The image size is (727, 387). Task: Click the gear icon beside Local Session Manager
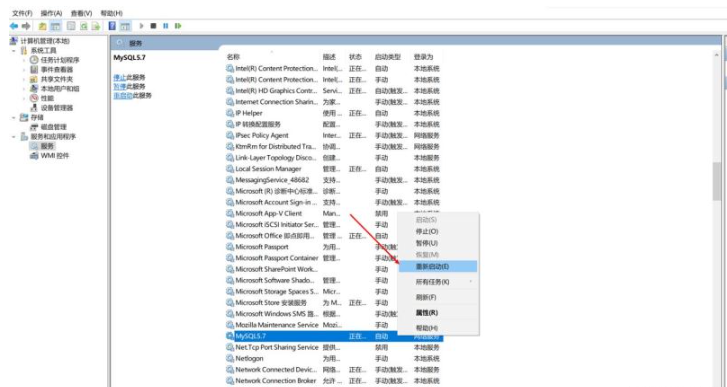pos(230,169)
